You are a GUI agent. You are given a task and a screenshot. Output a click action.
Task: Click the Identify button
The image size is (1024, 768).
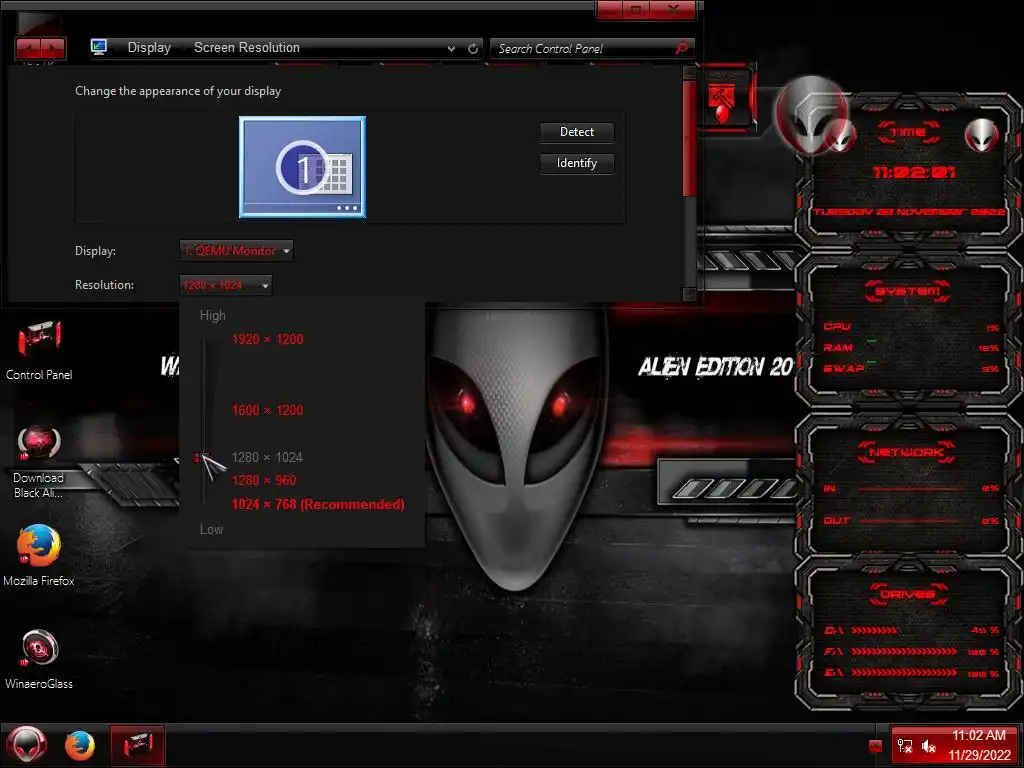[577, 163]
